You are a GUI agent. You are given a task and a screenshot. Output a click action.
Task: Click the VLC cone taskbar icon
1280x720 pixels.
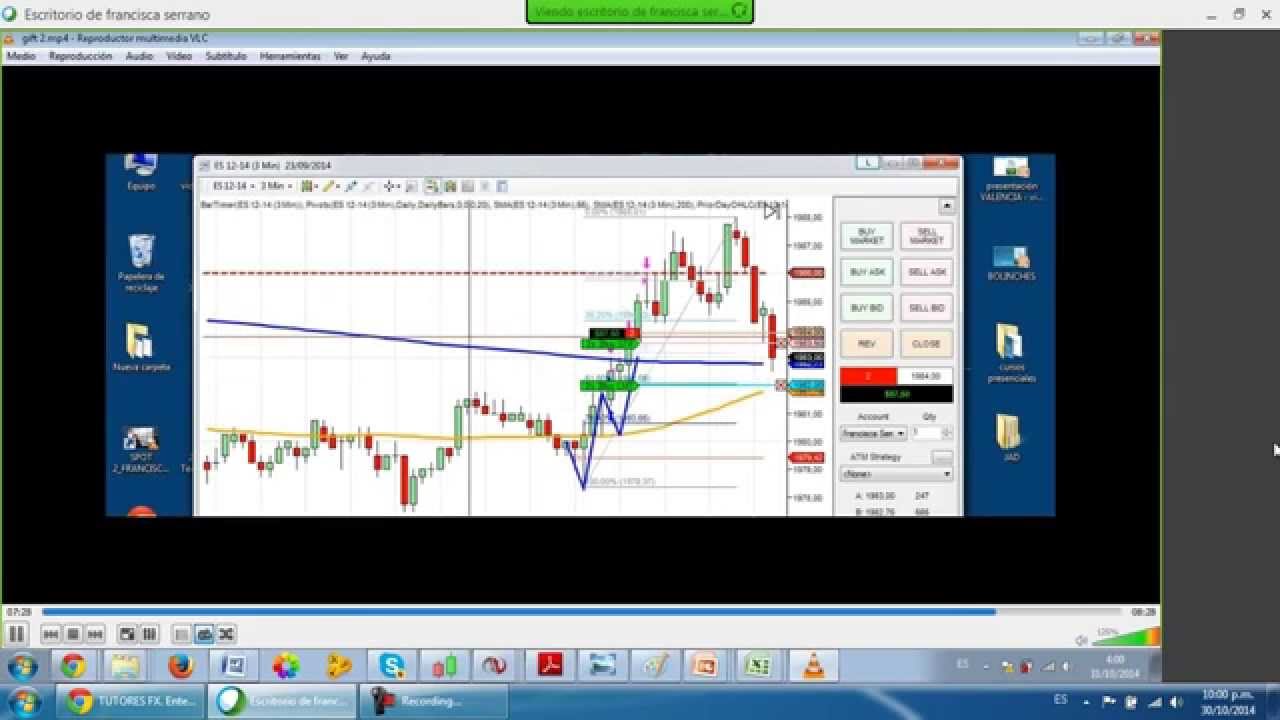coord(813,666)
